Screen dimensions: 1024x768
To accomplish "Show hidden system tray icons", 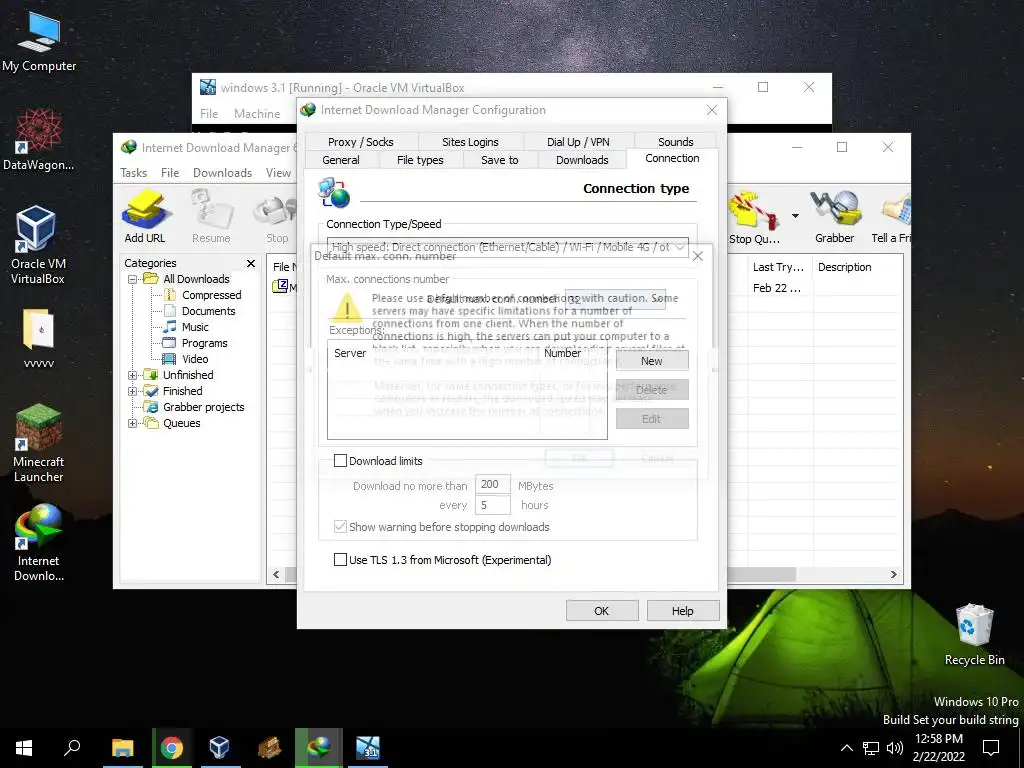I will [846, 748].
